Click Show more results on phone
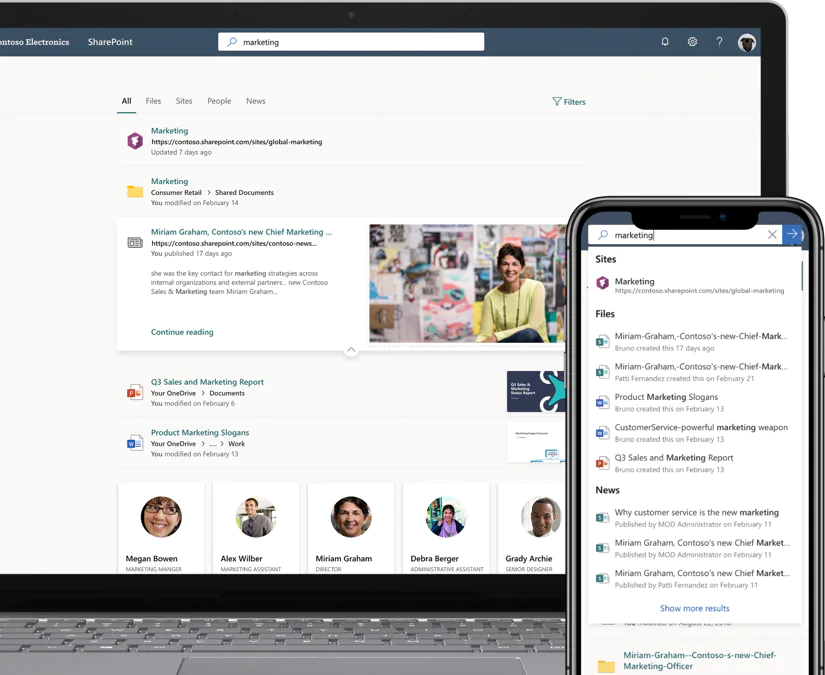 tap(694, 608)
